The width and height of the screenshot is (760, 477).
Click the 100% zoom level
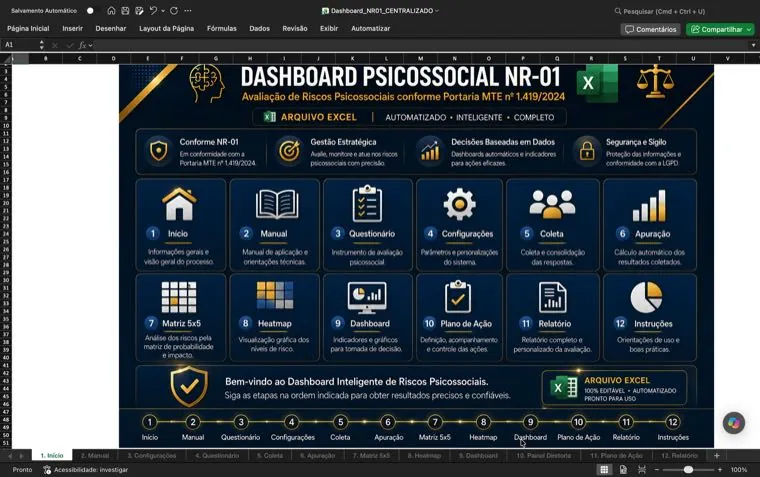pos(739,470)
